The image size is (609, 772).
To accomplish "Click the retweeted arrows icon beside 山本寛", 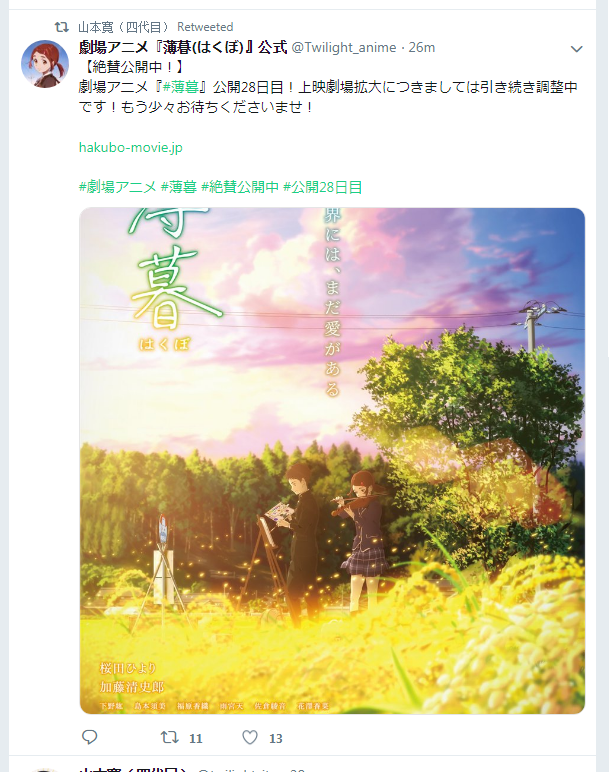I will coord(62,27).
